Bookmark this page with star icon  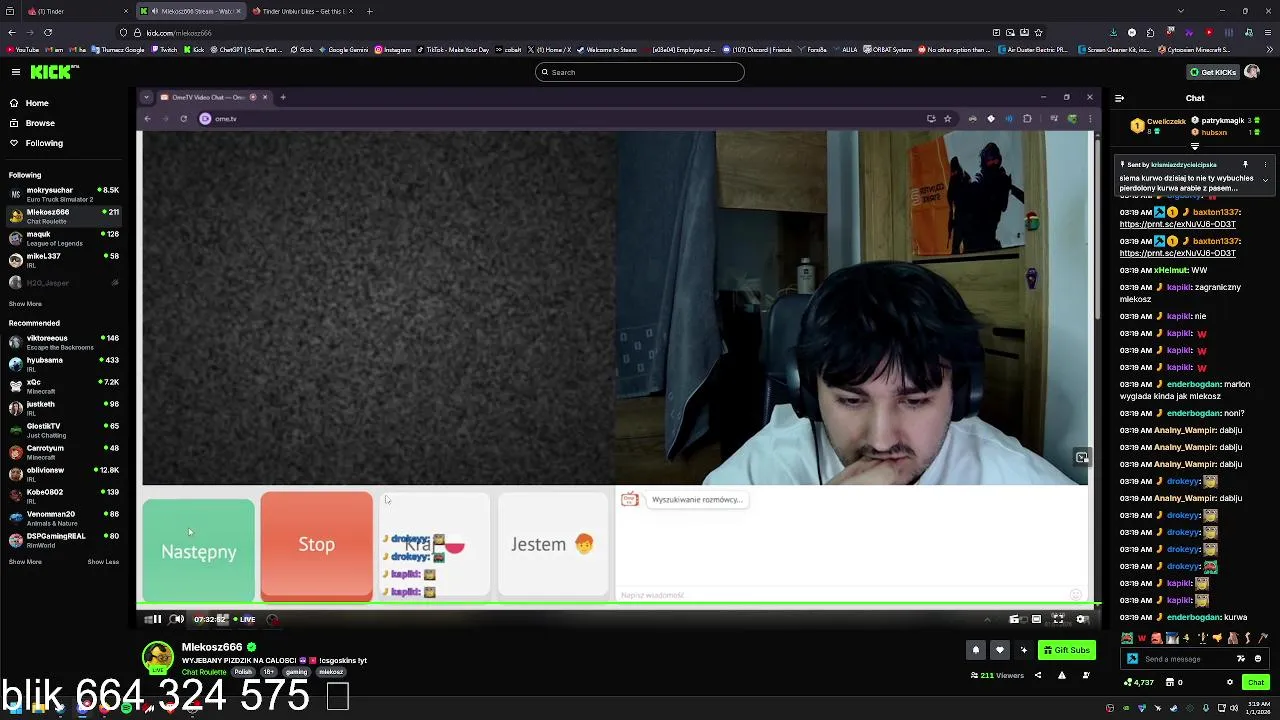[x=1038, y=32]
